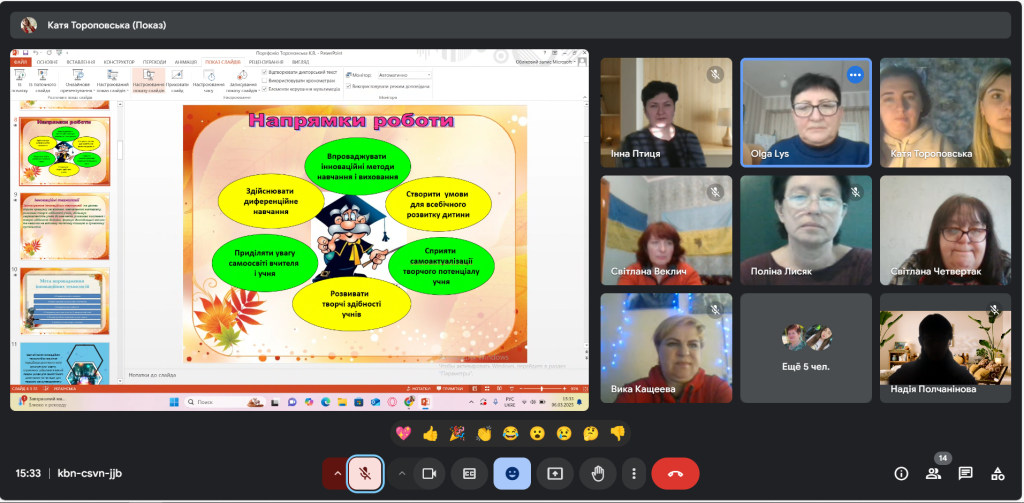This screenshot has width=1024, height=503.
Task: Open Настроюваний показ слайдів dropdown
Action: pyautogui.click(x=112, y=80)
